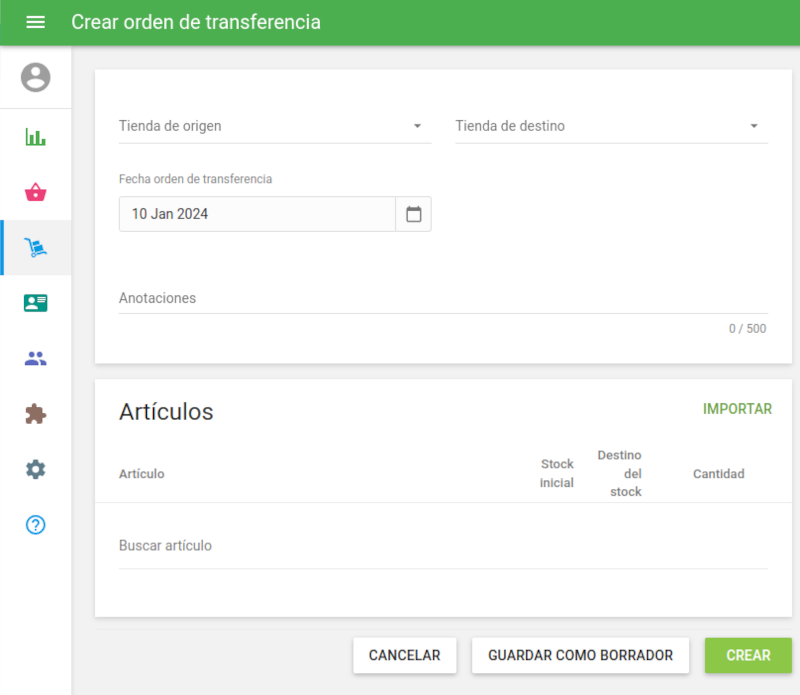Open settings via the gear icon
This screenshot has width=800, height=695.
coord(36,469)
